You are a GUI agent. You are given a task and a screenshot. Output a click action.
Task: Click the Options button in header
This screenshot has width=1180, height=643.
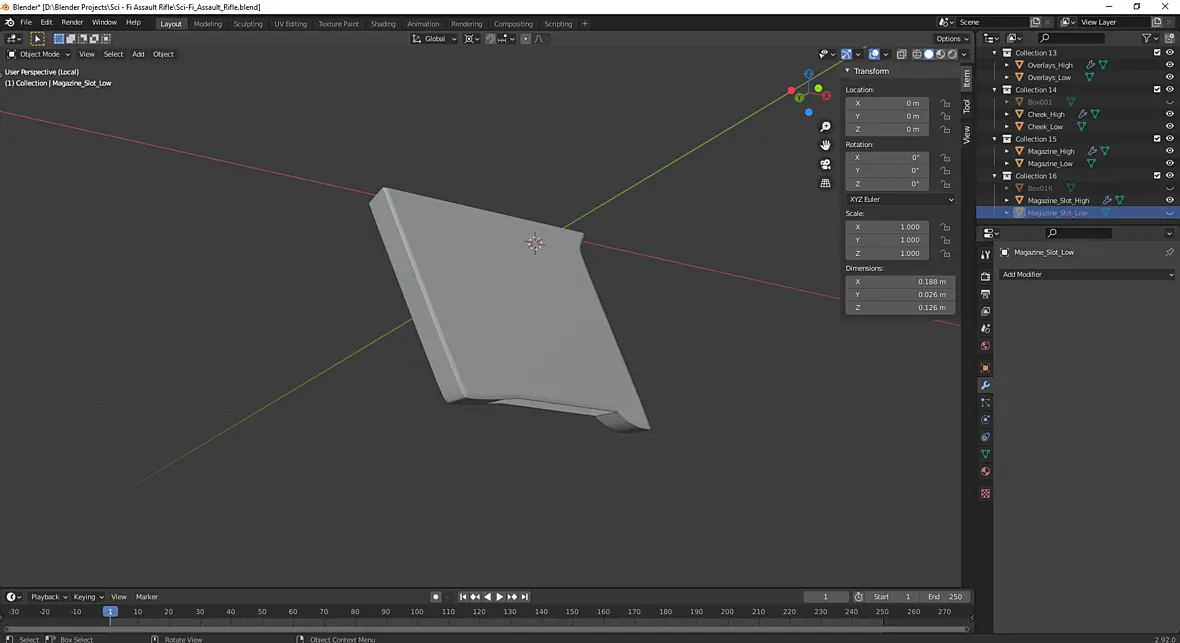[952, 38]
